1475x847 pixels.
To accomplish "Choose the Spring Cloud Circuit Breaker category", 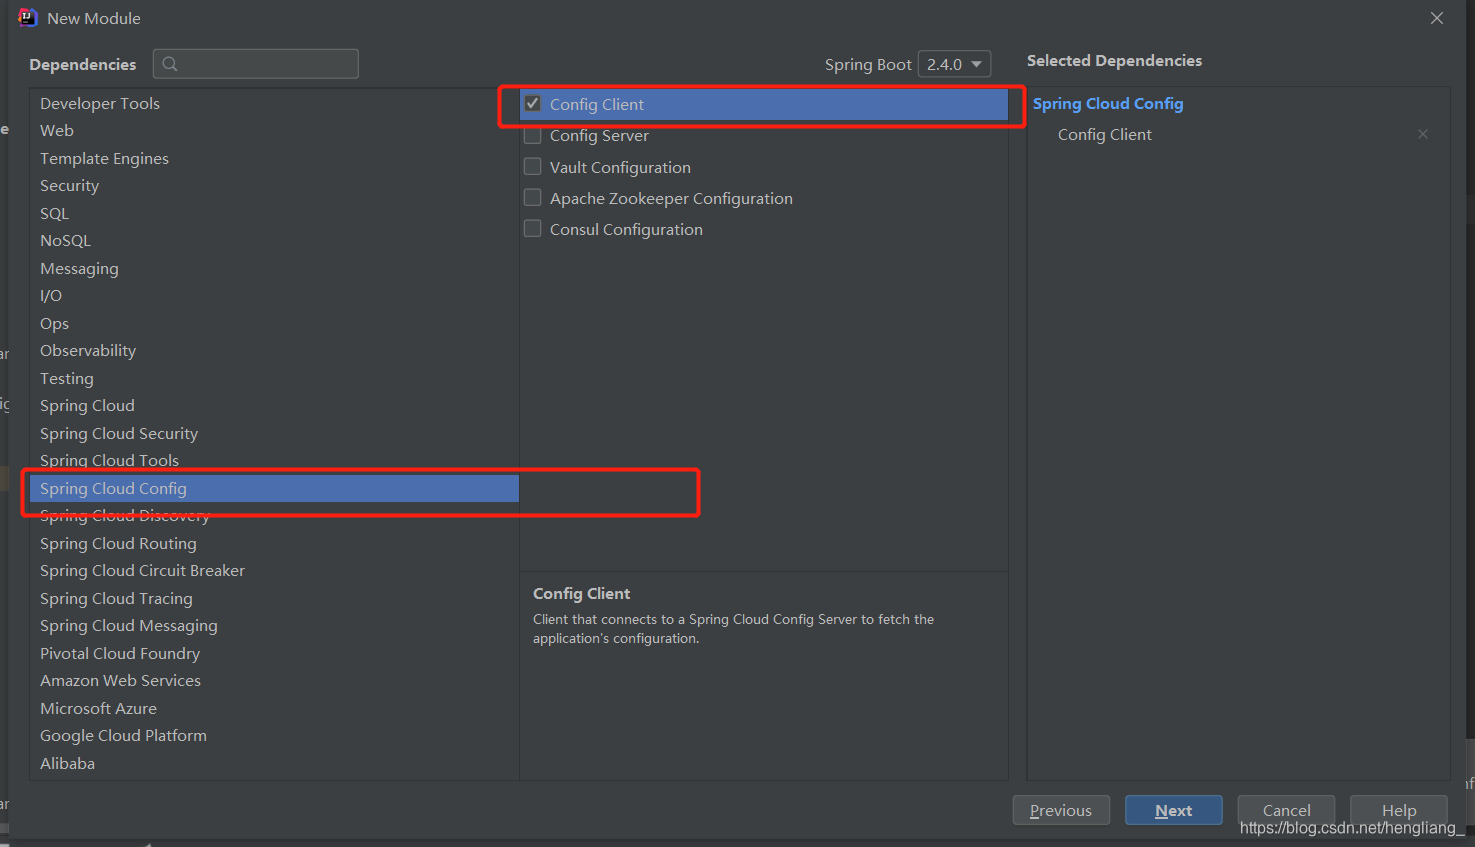I will 274,570.
